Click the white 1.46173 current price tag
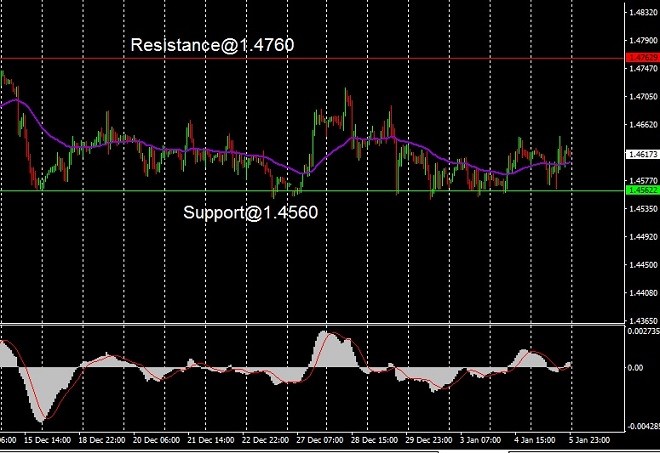This screenshot has width=660, height=453. (642, 155)
